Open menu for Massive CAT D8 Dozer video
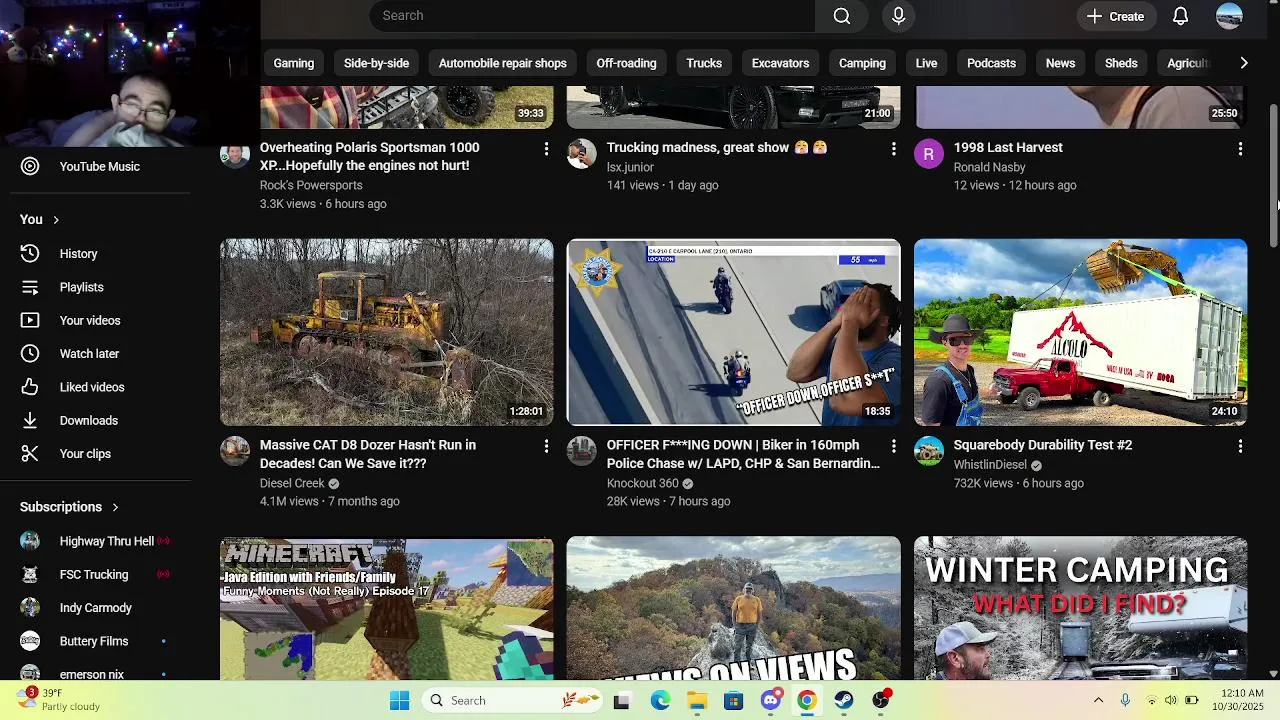This screenshot has width=1280, height=720. click(546, 447)
